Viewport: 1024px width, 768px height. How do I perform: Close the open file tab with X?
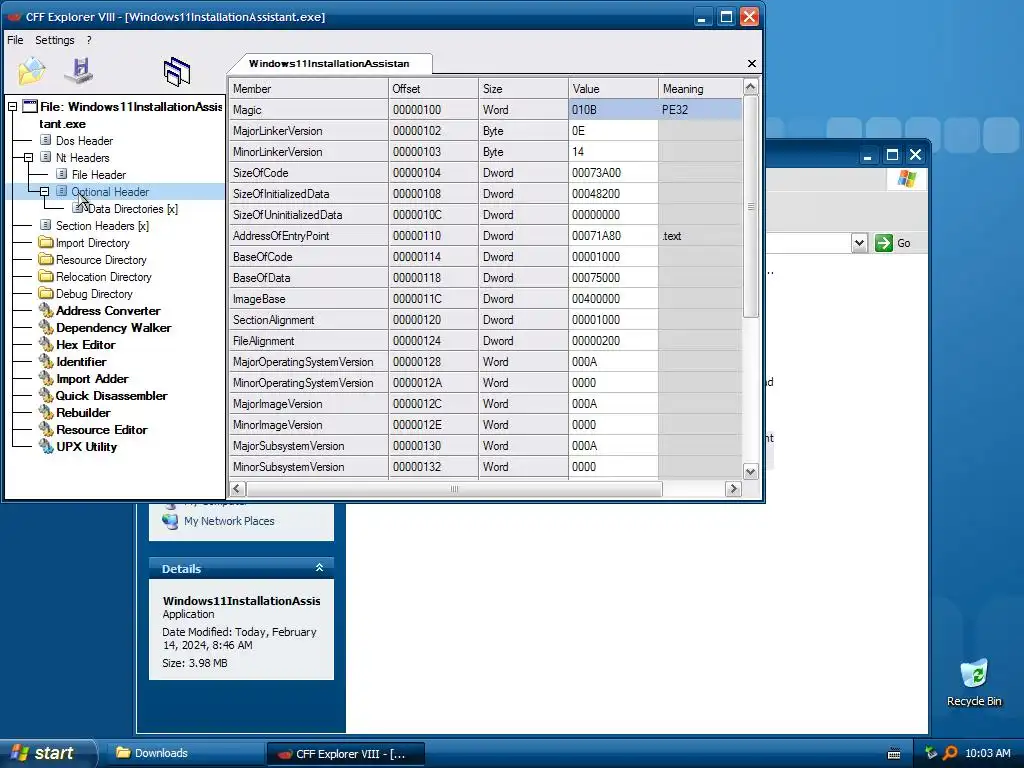[752, 63]
